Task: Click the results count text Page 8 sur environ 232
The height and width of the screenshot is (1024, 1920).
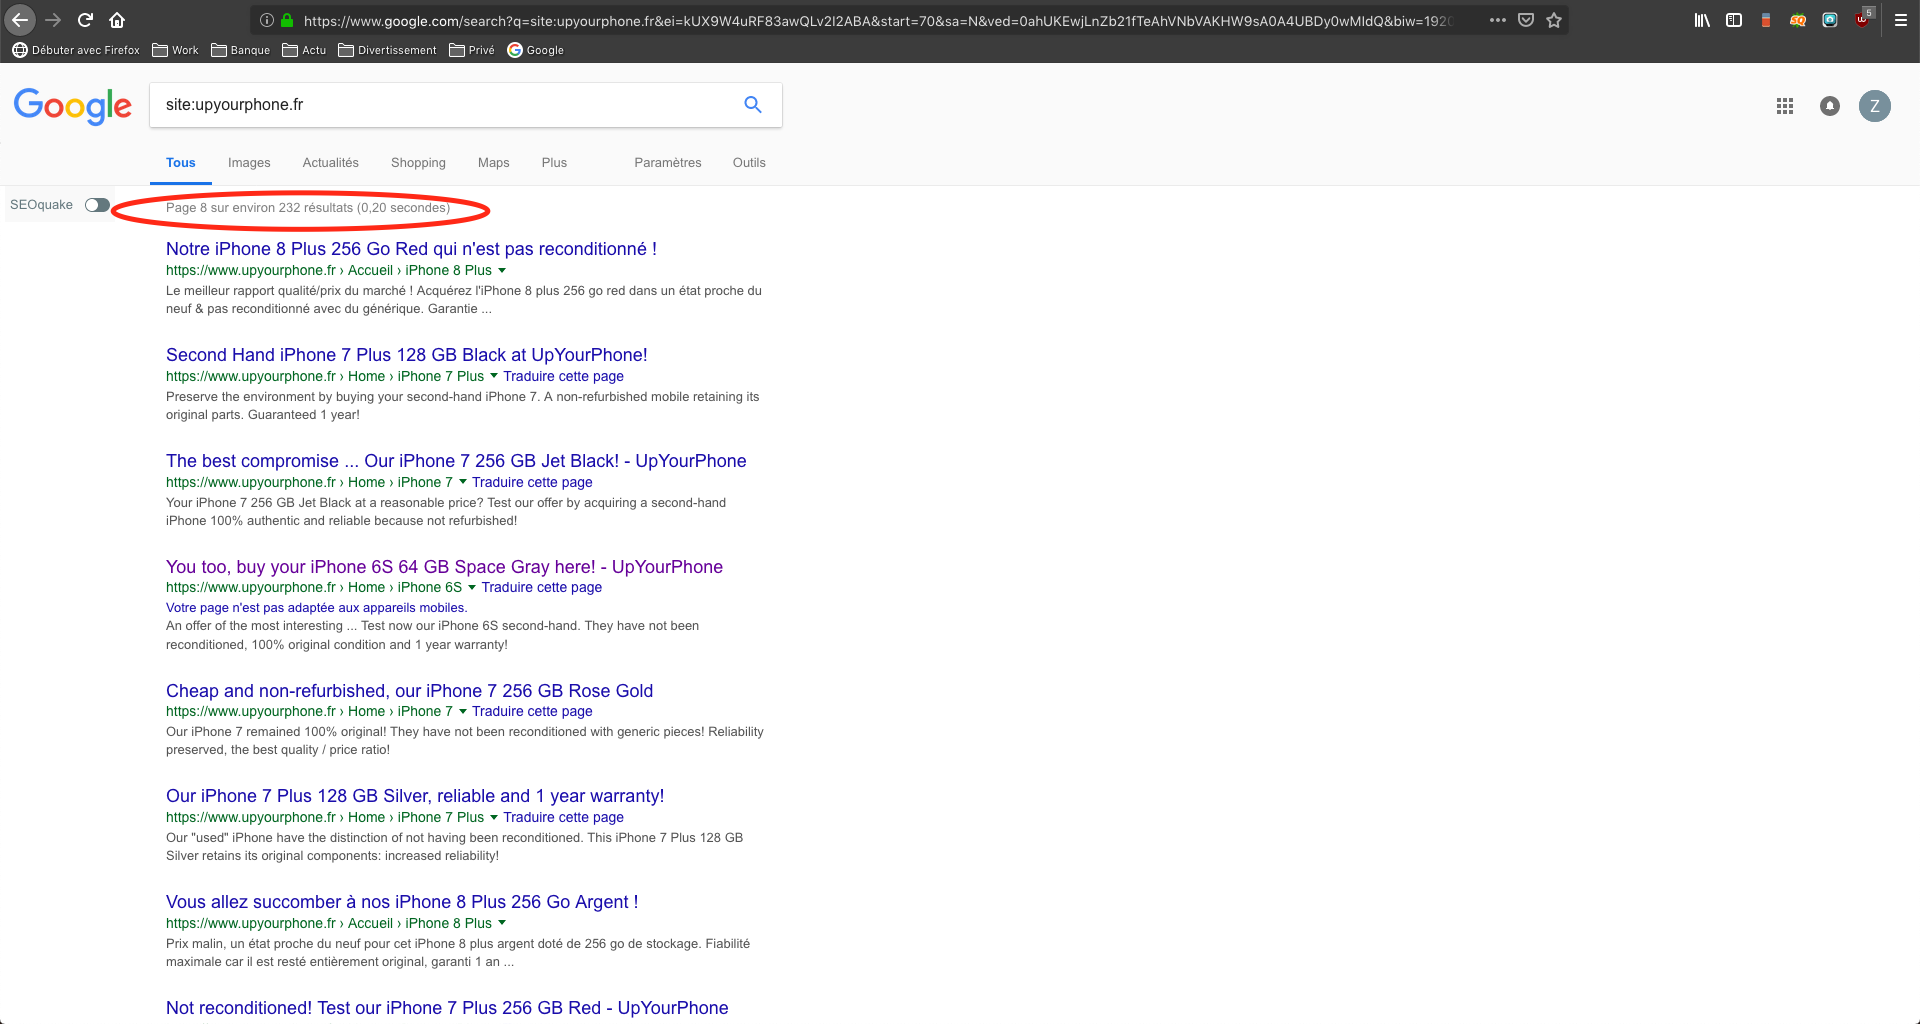Action: tap(308, 208)
